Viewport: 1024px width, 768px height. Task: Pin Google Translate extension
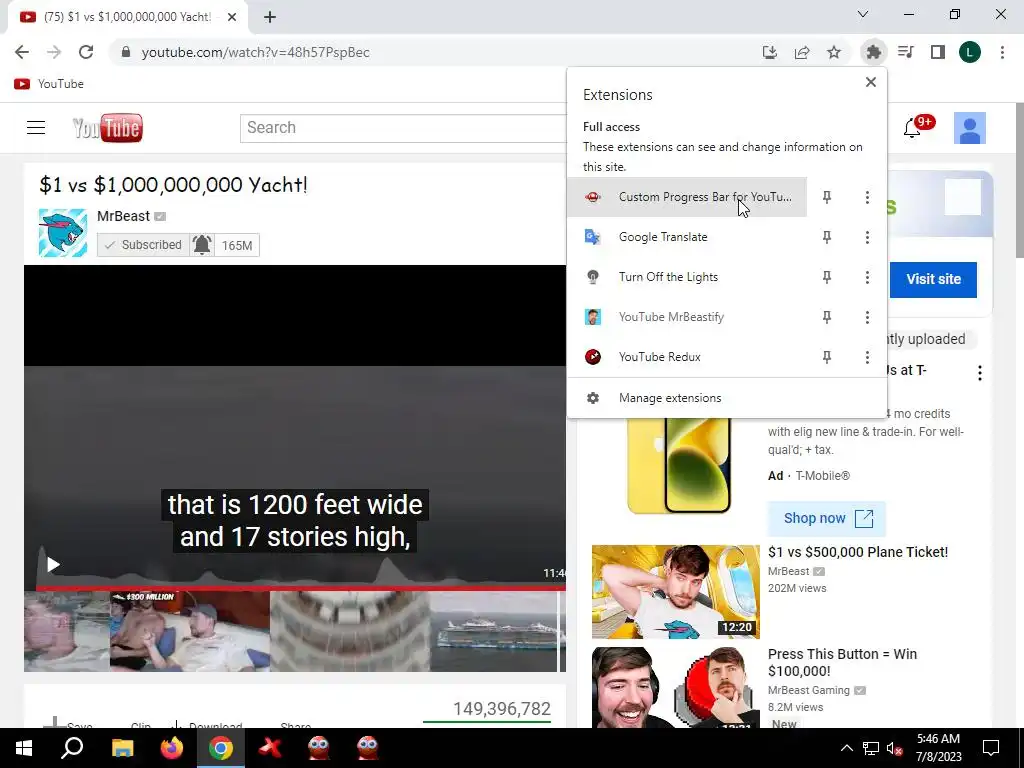[827, 237]
